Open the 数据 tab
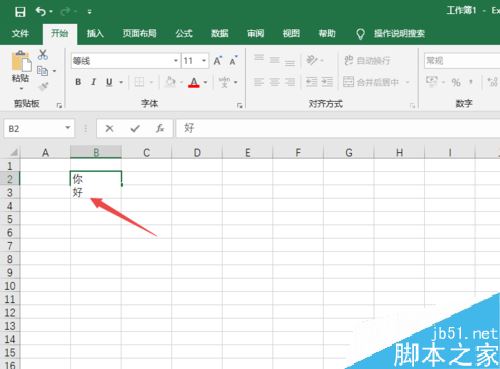The width and height of the screenshot is (500, 369). pyautogui.click(x=220, y=33)
